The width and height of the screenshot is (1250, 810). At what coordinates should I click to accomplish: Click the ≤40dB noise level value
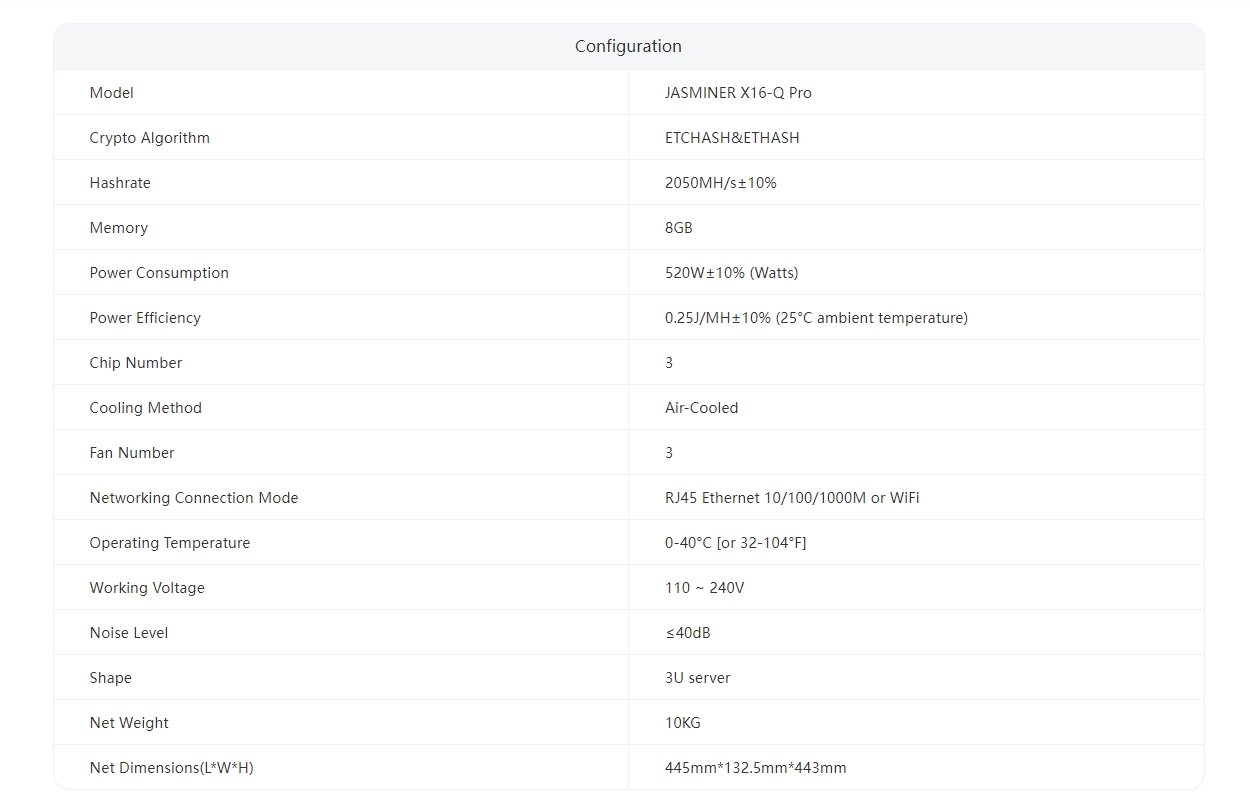[688, 633]
